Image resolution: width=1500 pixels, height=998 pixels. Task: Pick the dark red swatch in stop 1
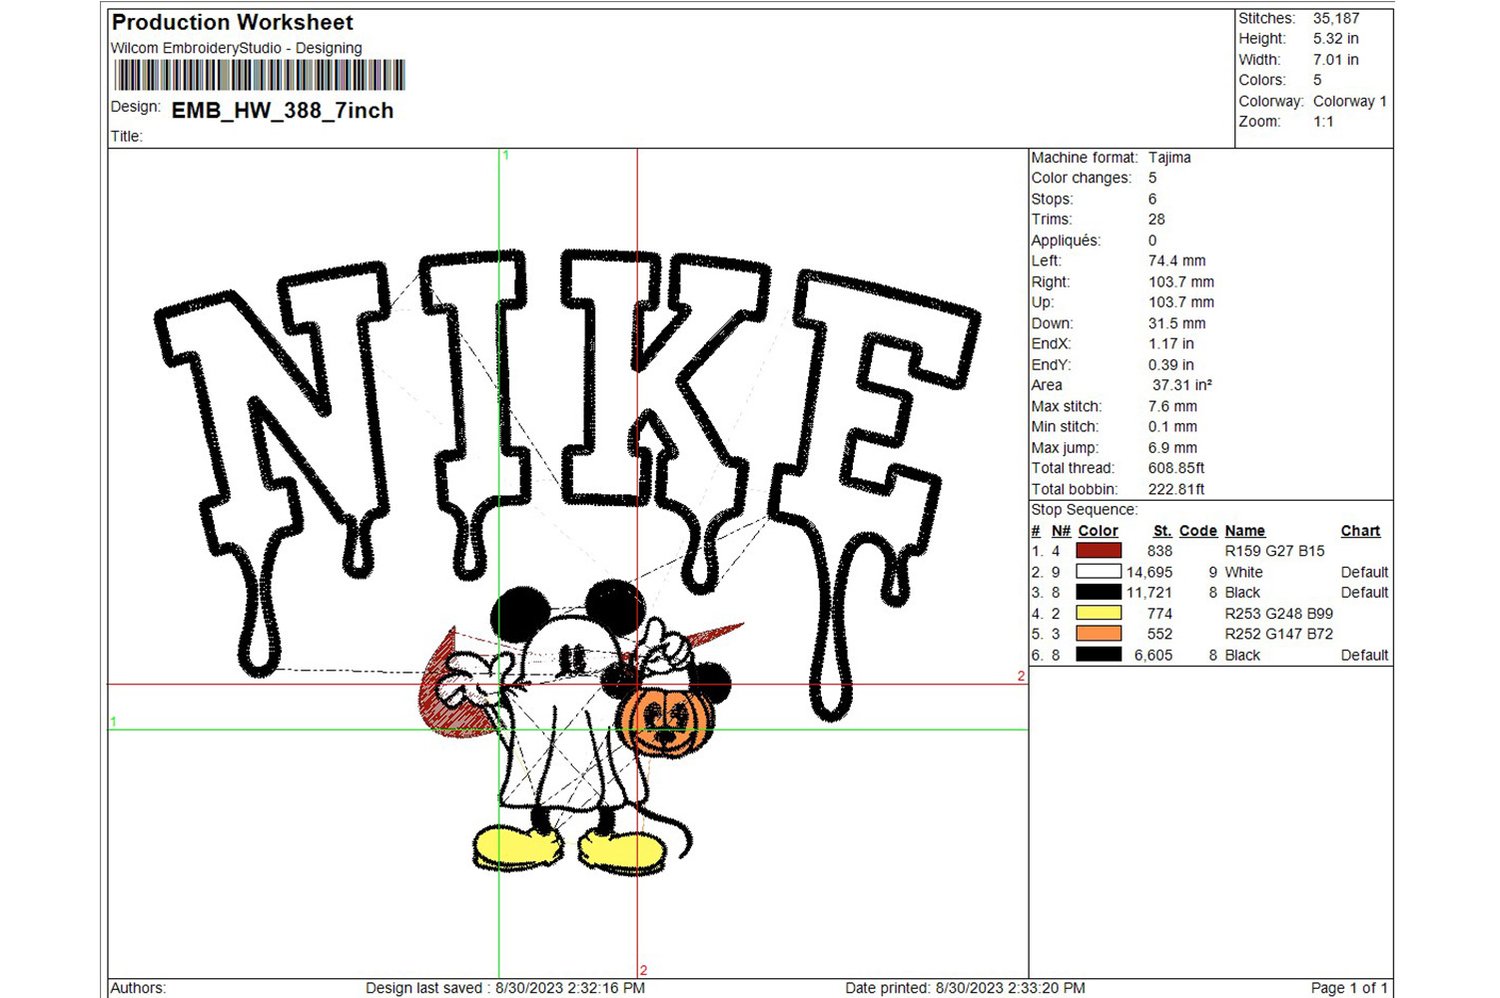point(1099,551)
